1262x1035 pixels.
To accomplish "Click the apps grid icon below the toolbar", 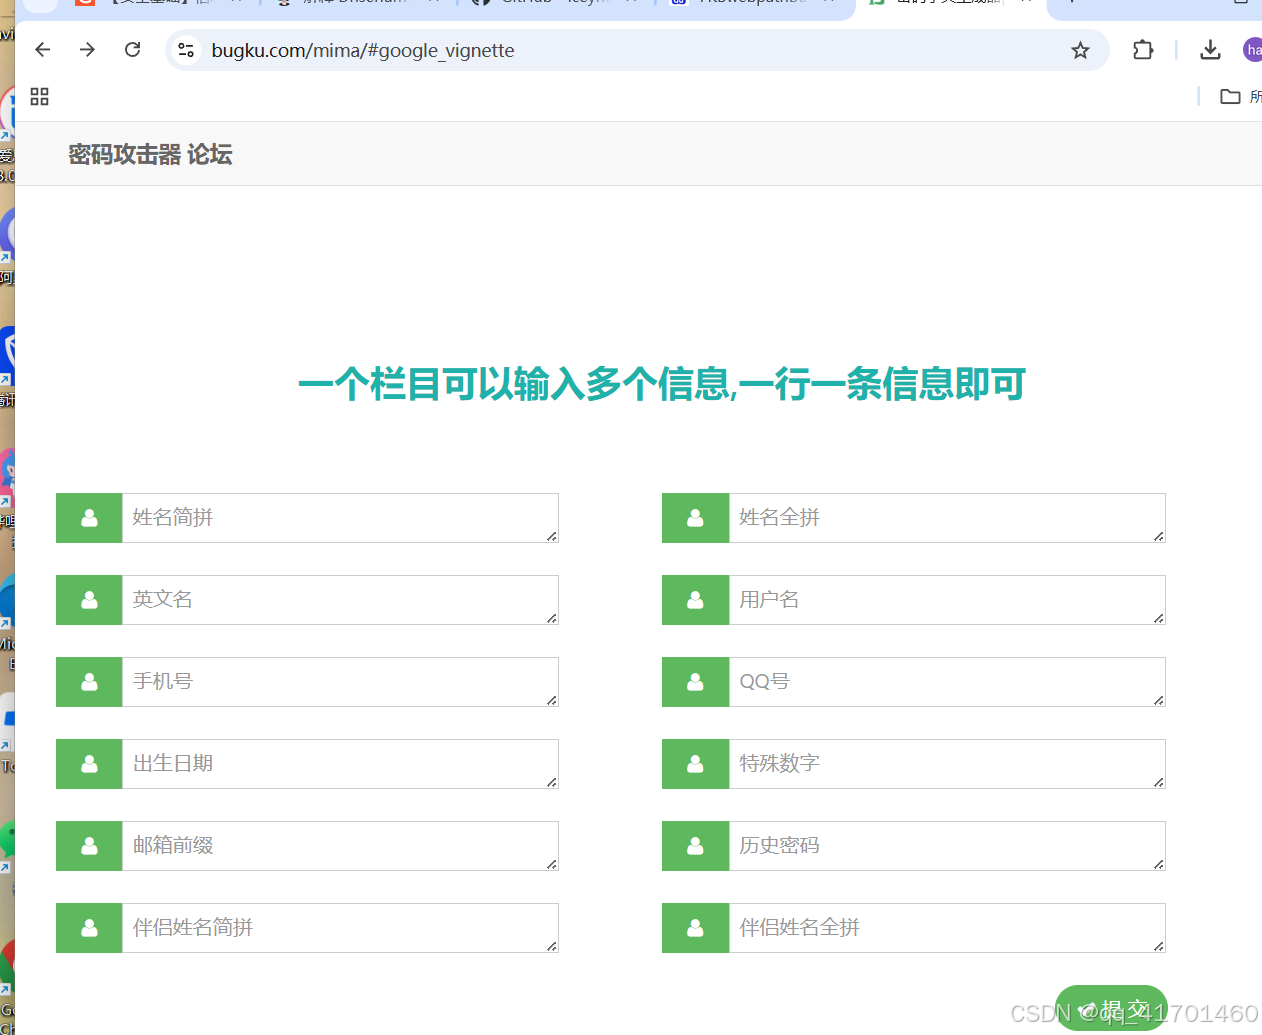I will click(x=39, y=96).
